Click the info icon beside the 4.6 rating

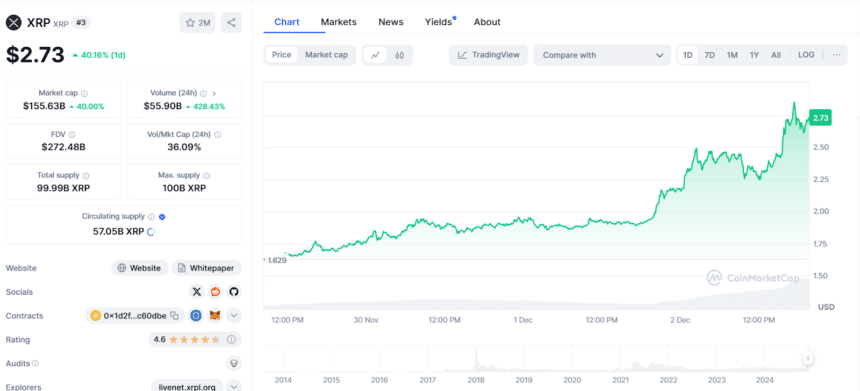(231, 339)
